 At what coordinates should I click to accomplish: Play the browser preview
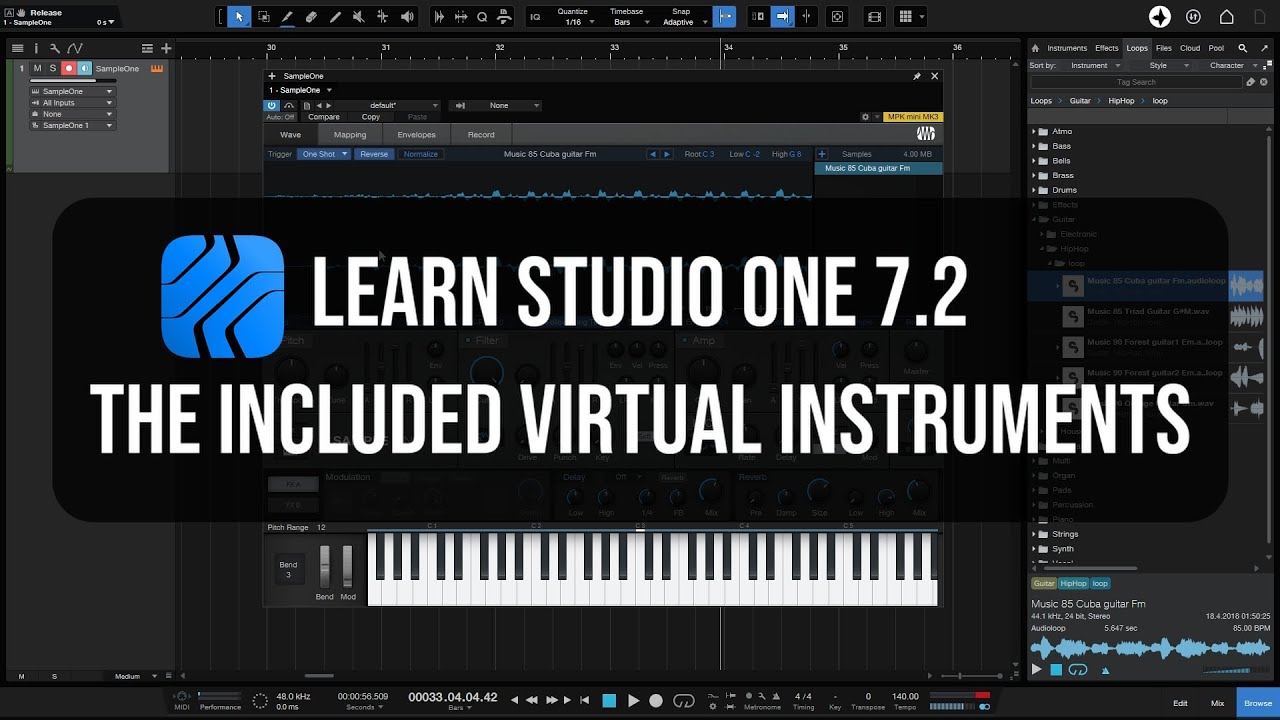coord(1036,669)
